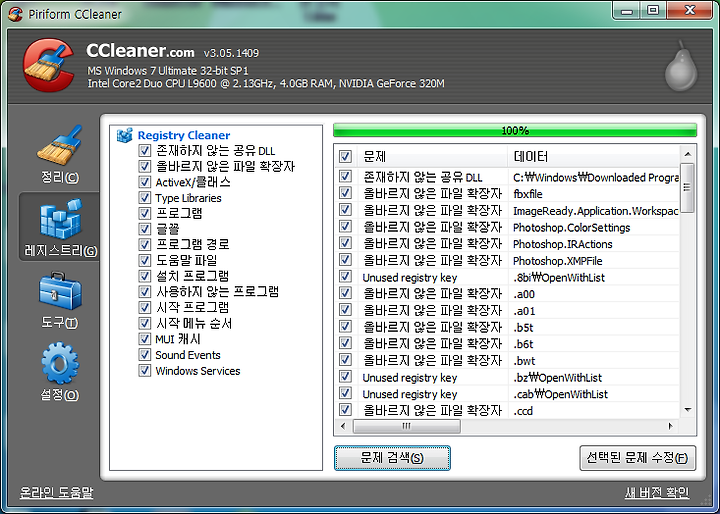Click the horizontal scrollbar right arrow
Image resolution: width=720 pixels, height=514 pixels.
pyautogui.click(x=671, y=426)
